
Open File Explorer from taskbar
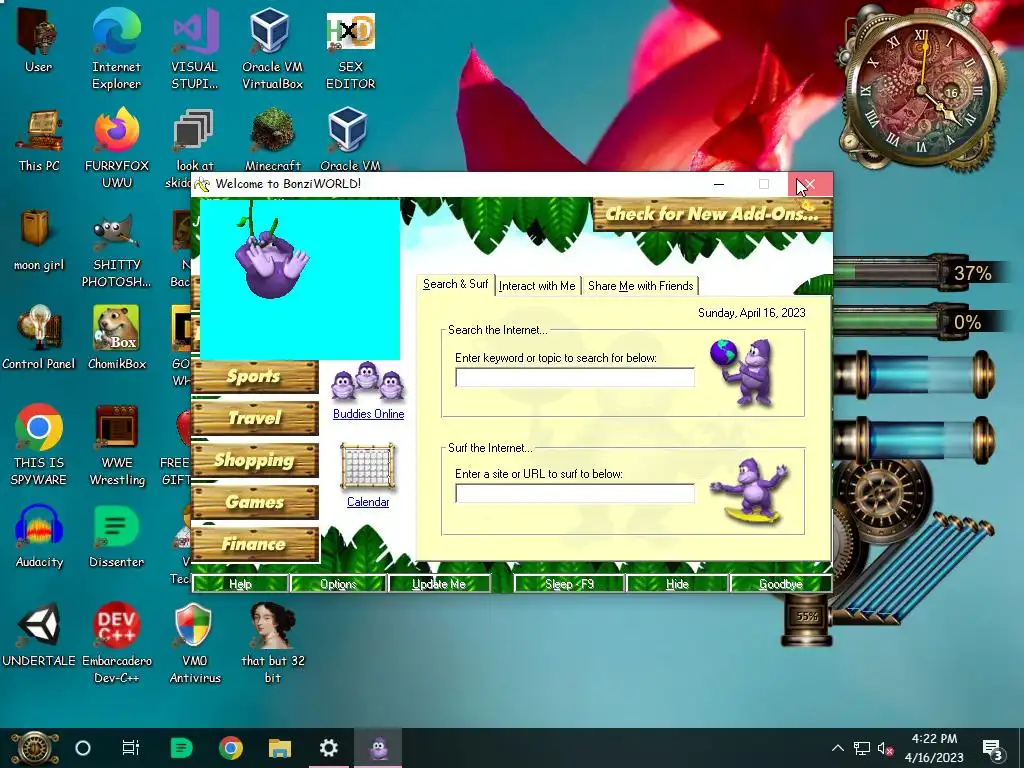tap(280, 748)
